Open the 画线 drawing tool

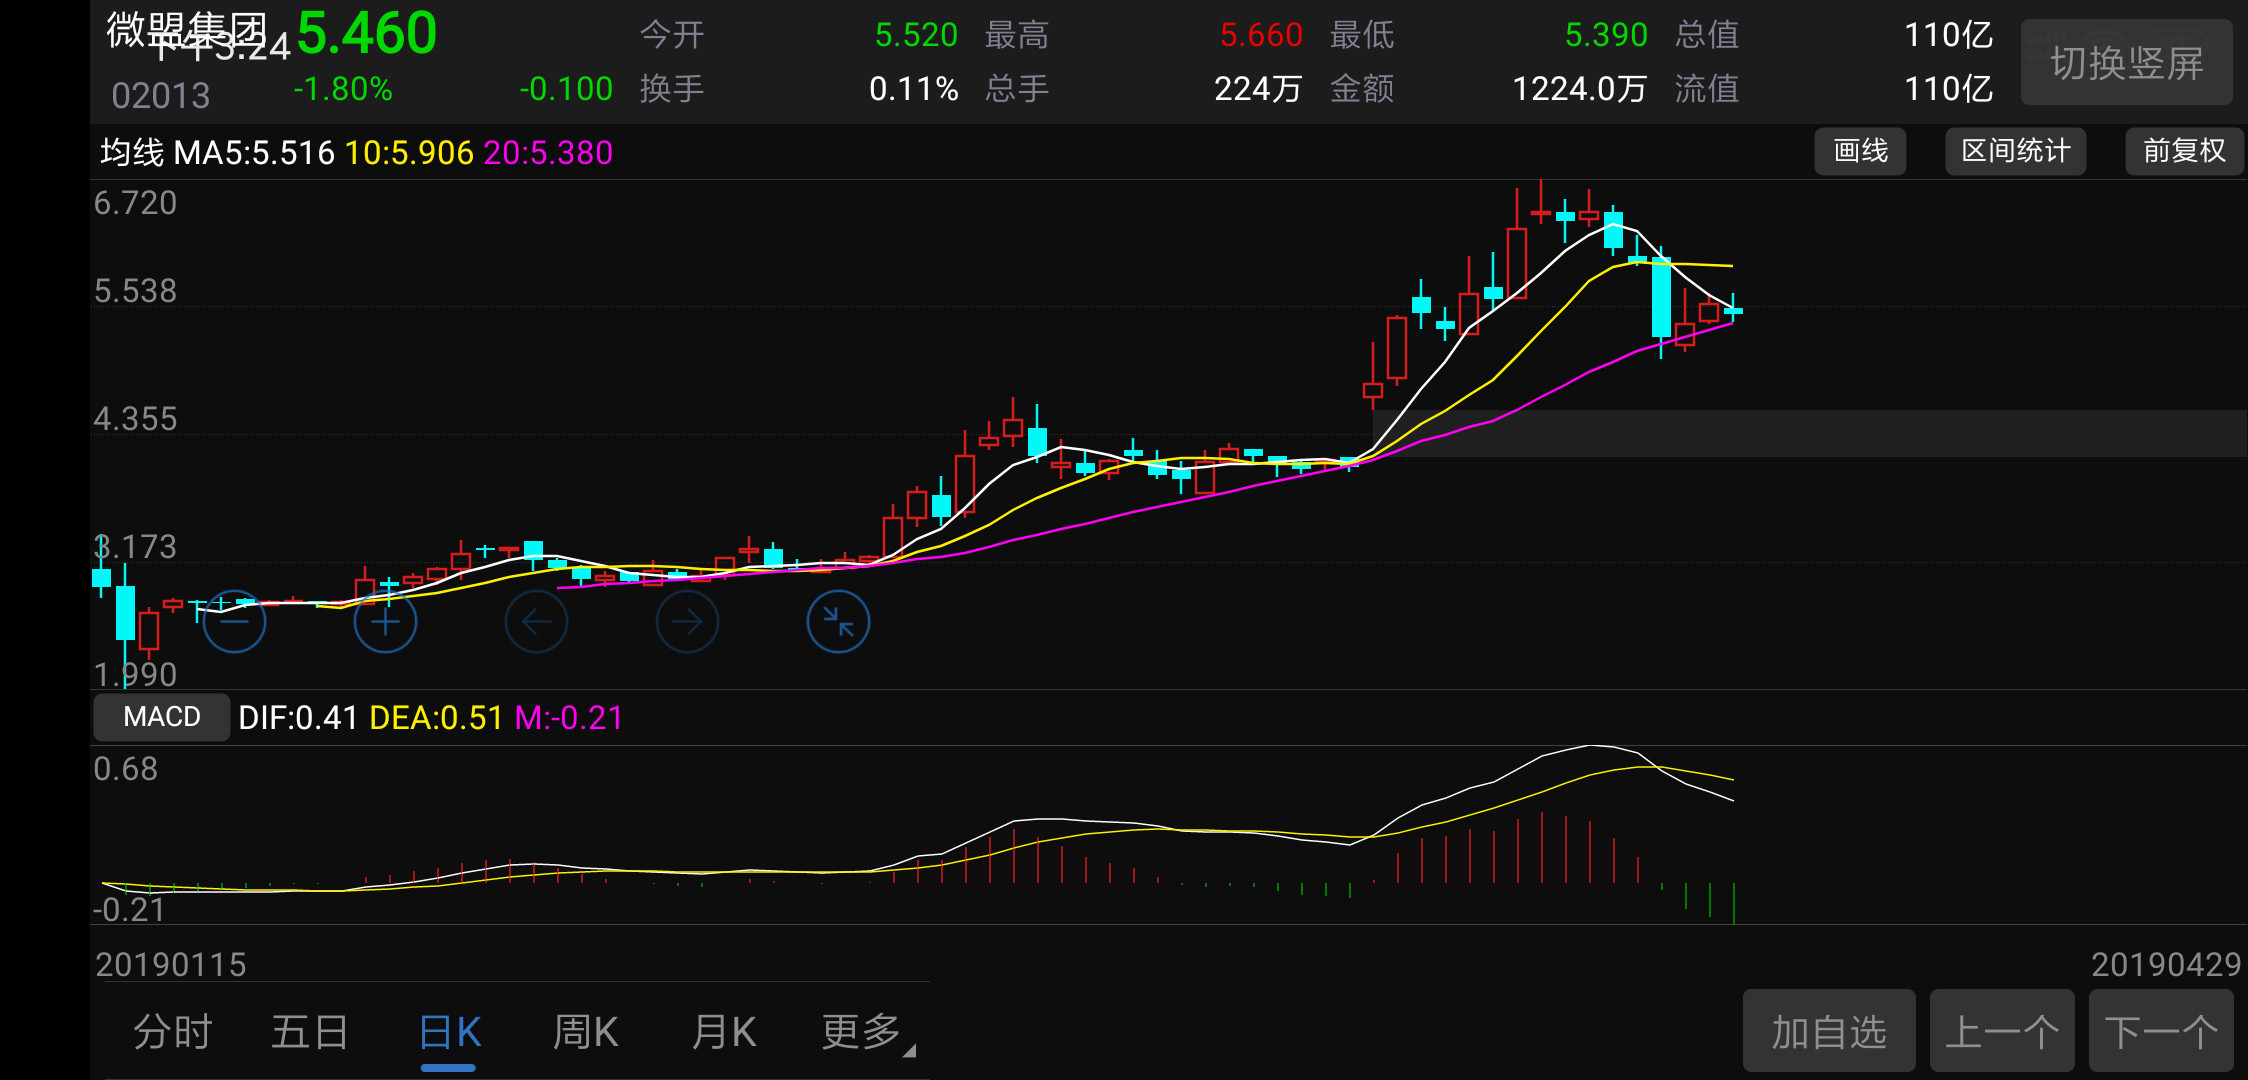pos(1860,151)
